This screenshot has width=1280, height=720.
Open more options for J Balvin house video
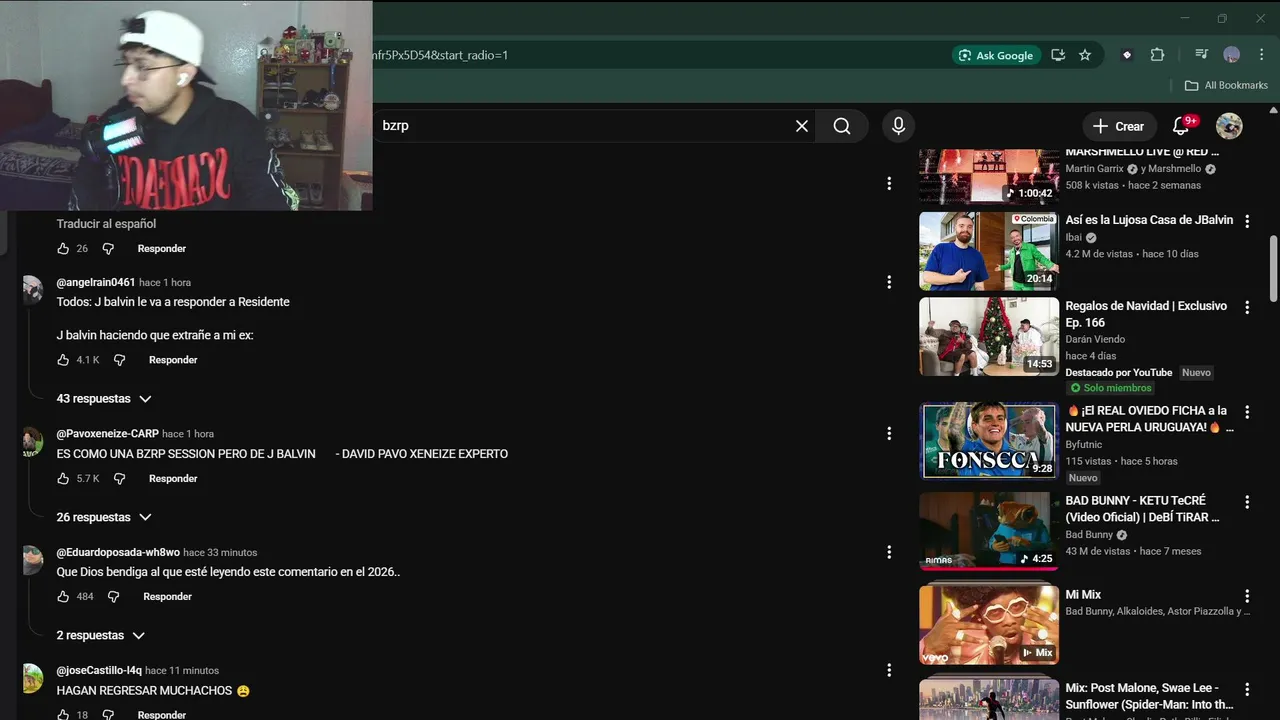point(1247,222)
